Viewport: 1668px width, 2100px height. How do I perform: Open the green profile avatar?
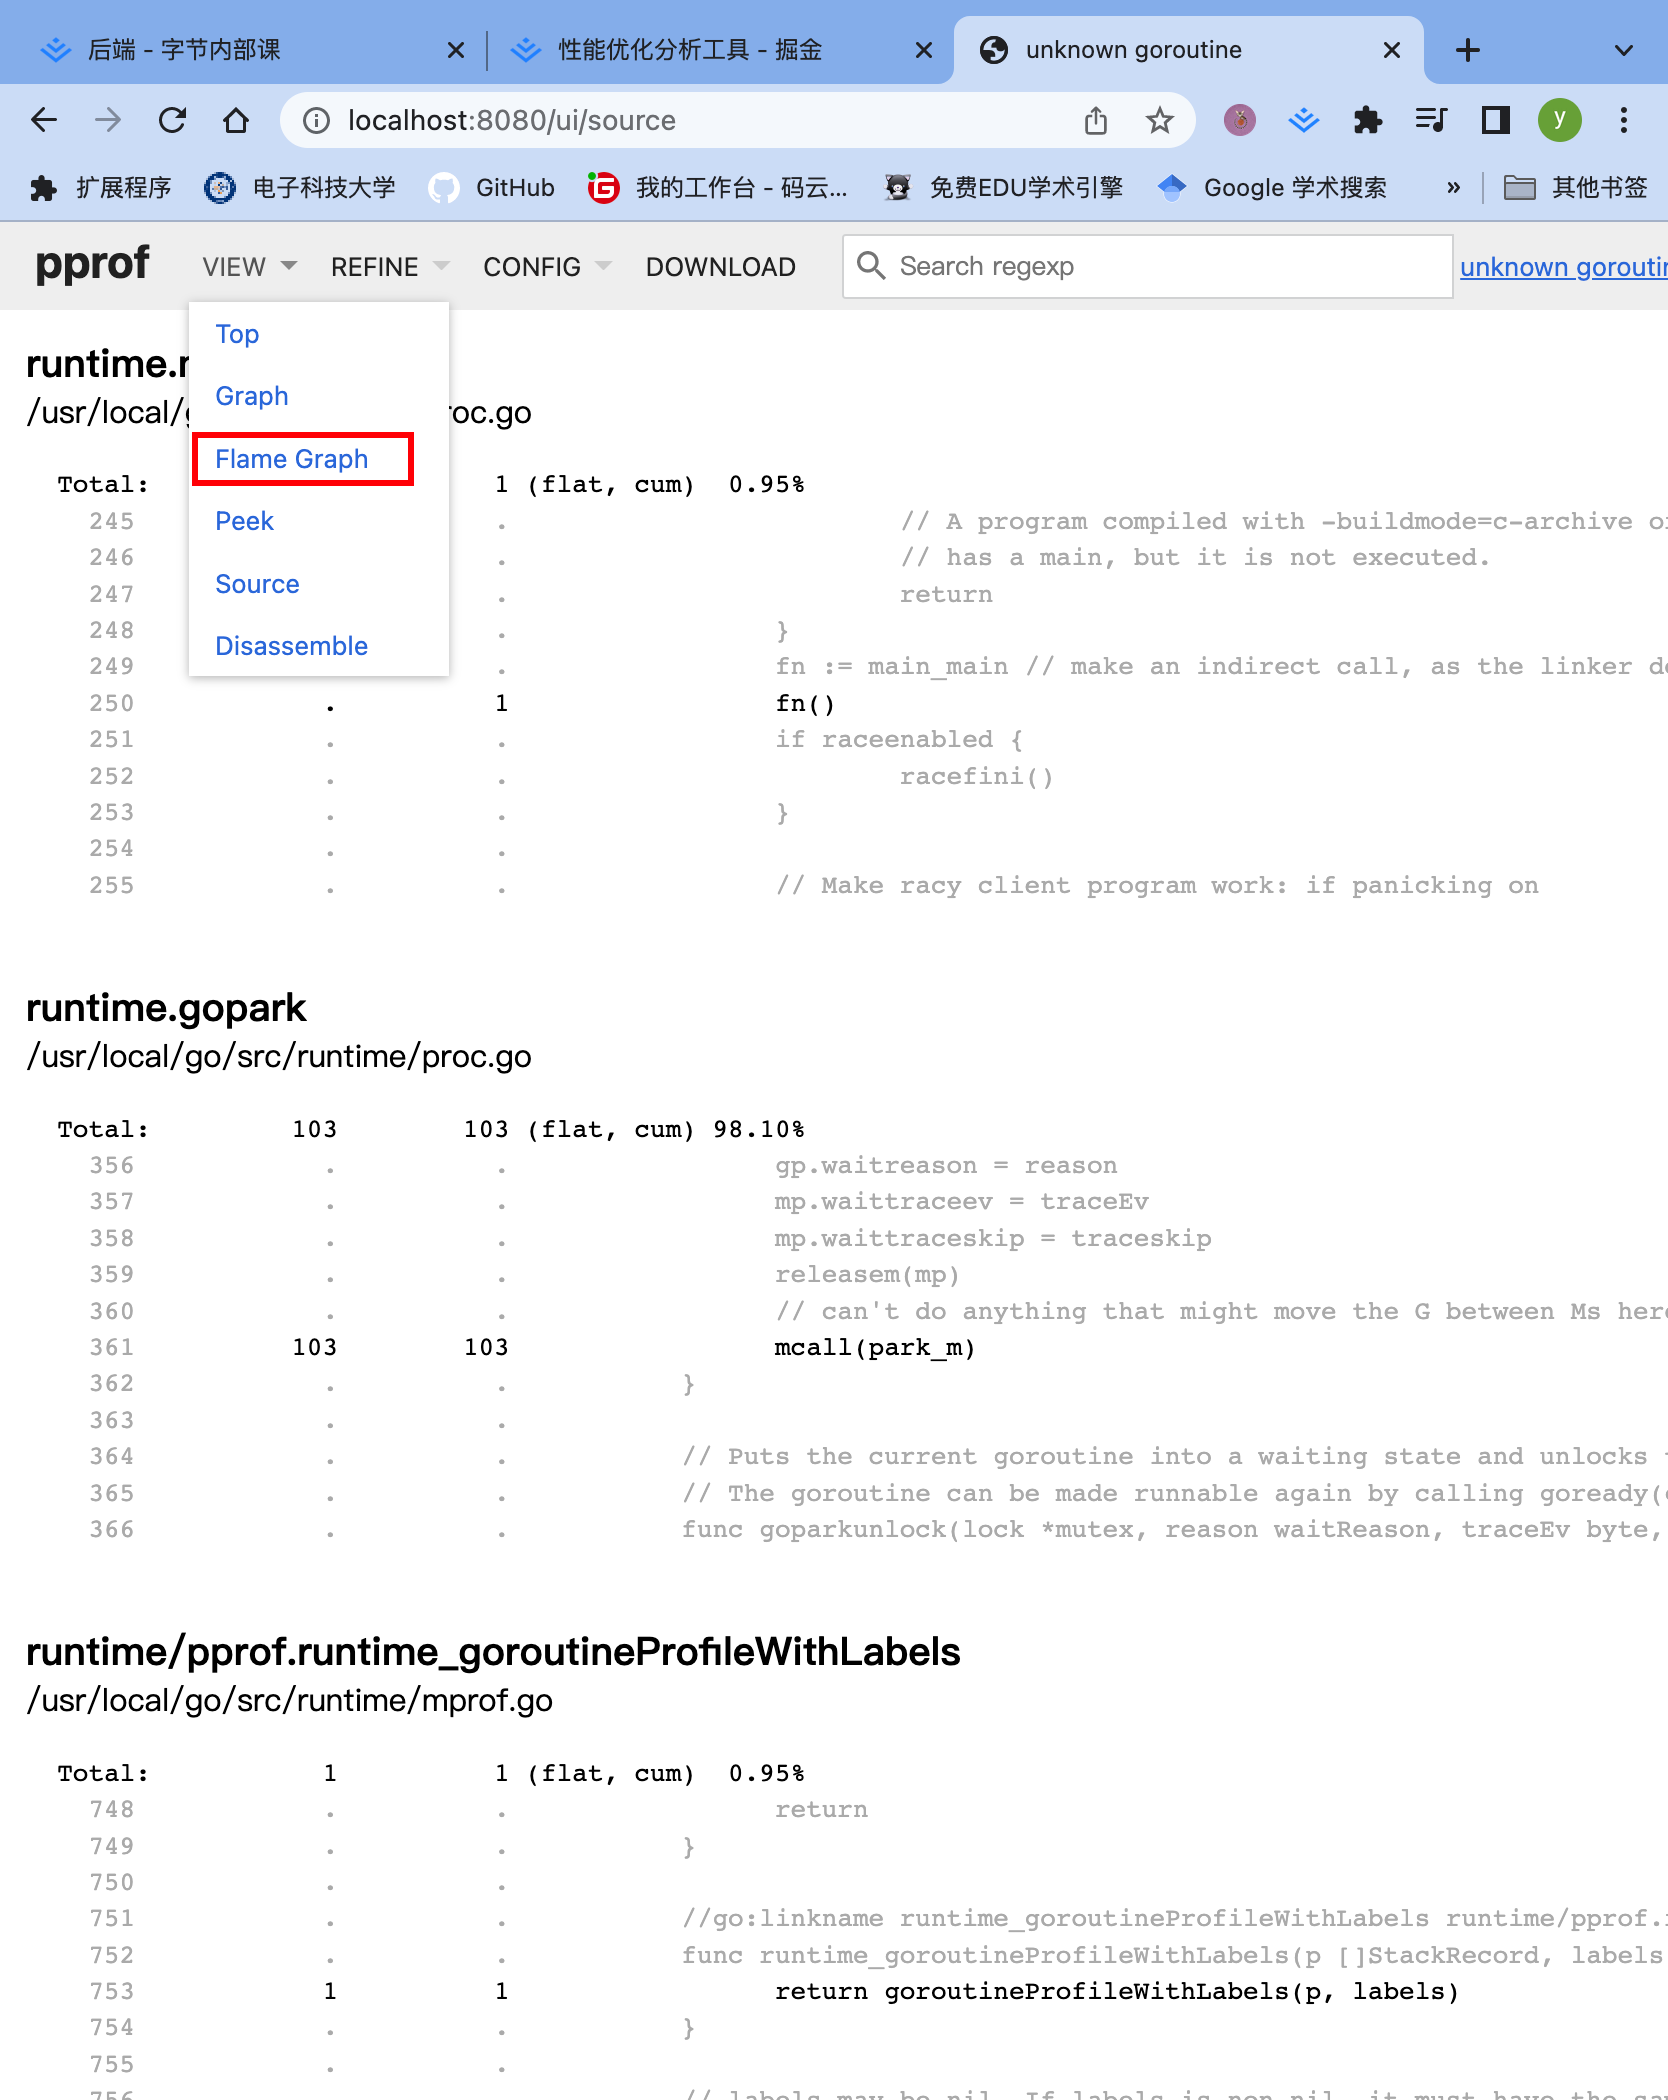(x=1559, y=121)
